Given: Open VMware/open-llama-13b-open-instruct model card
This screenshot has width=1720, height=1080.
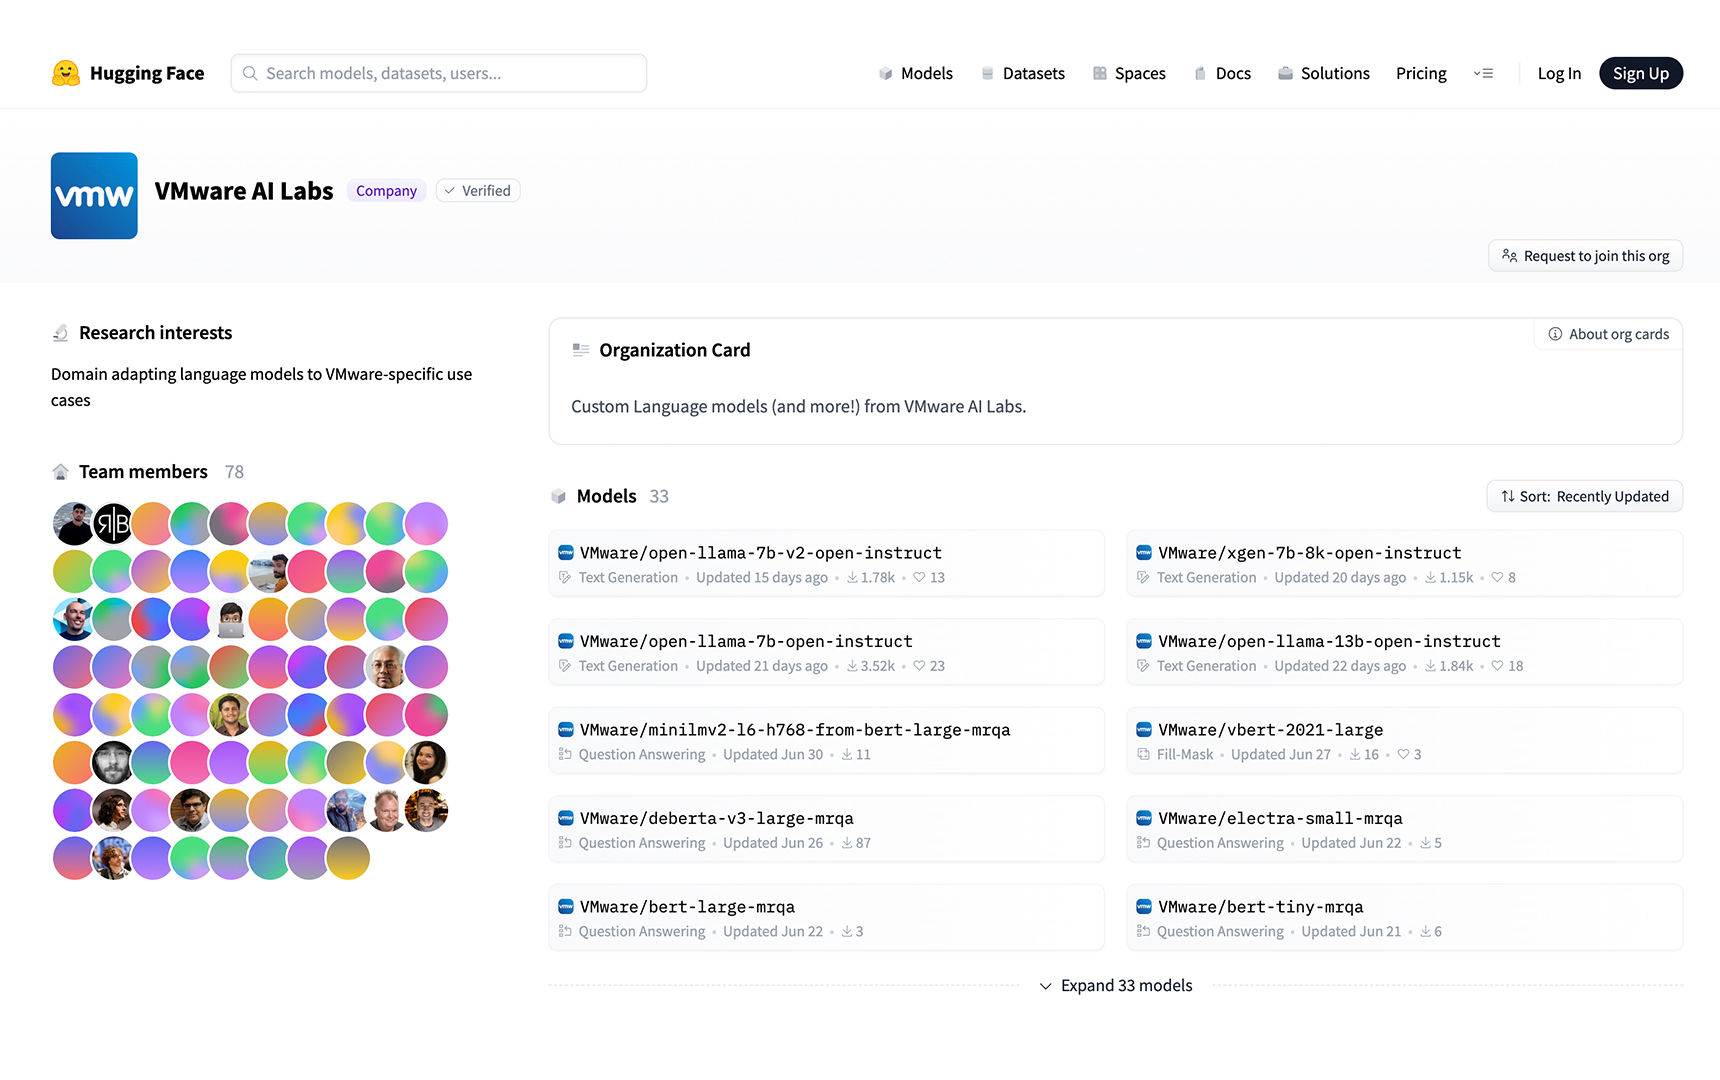Looking at the screenshot, I should tap(1405, 652).
